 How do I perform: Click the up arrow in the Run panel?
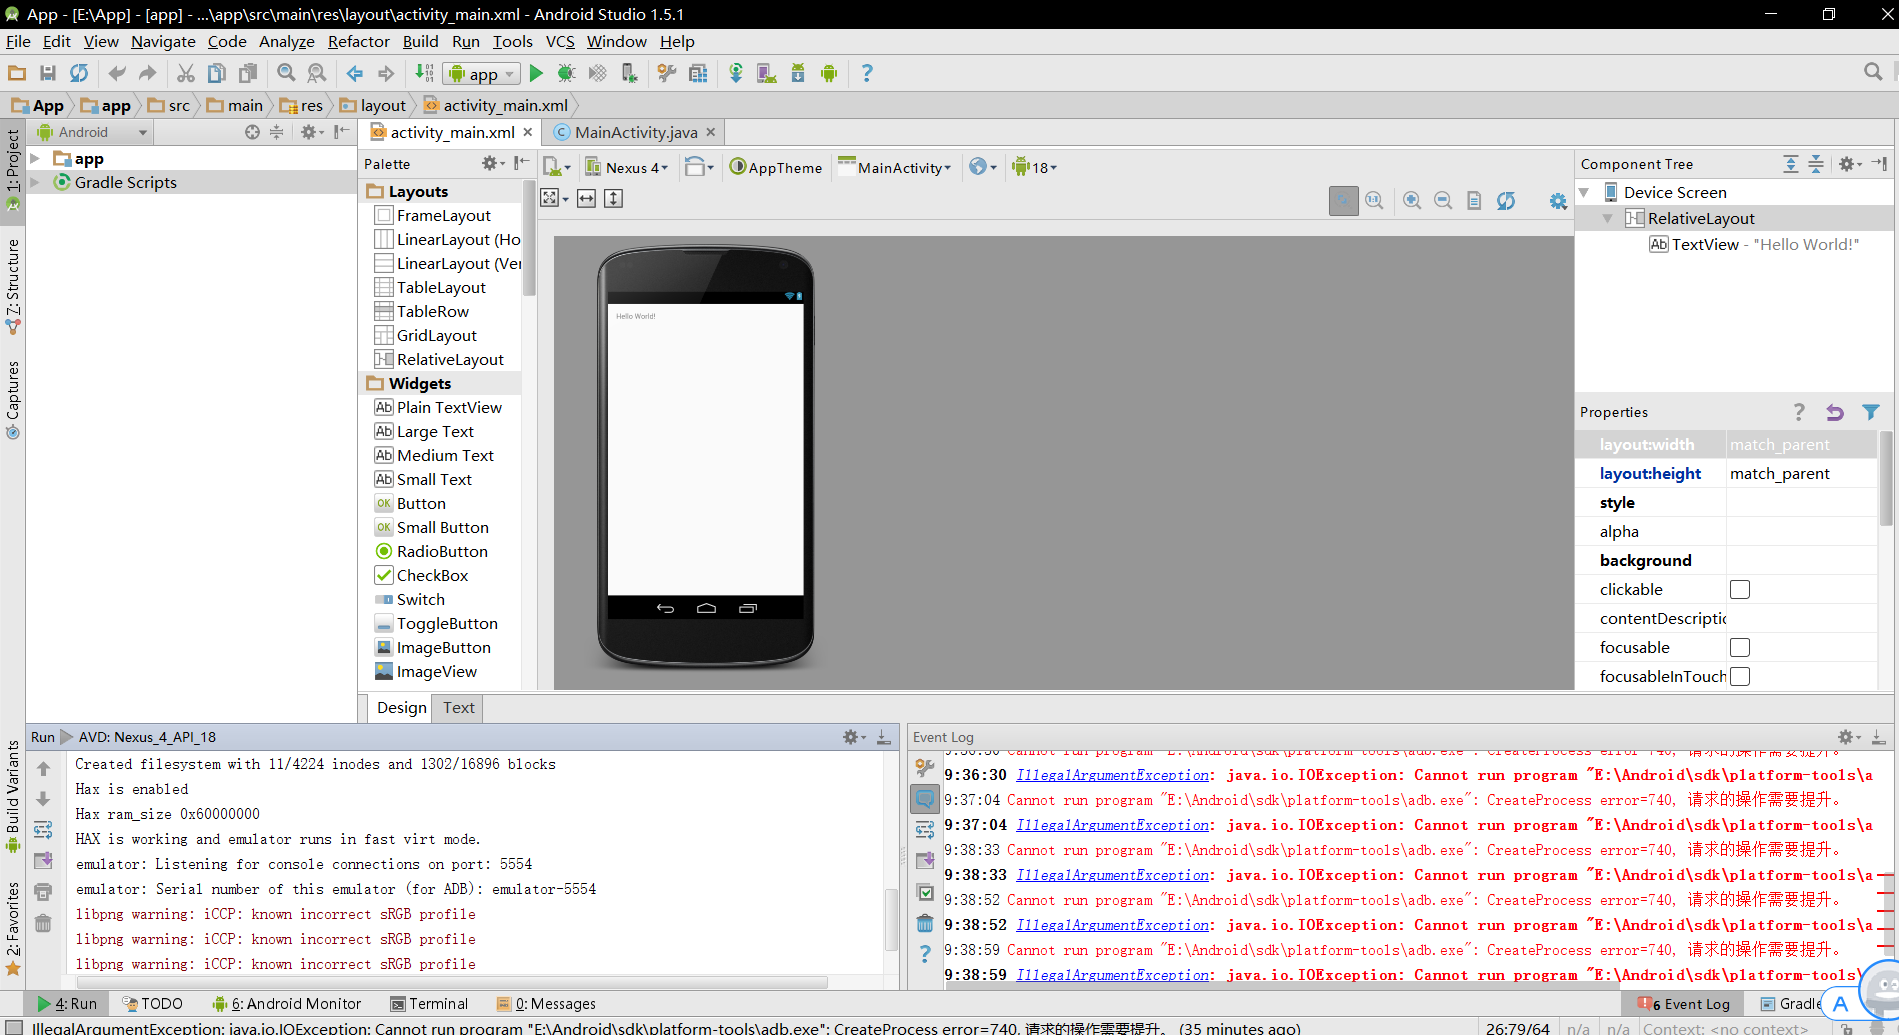point(43,769)
